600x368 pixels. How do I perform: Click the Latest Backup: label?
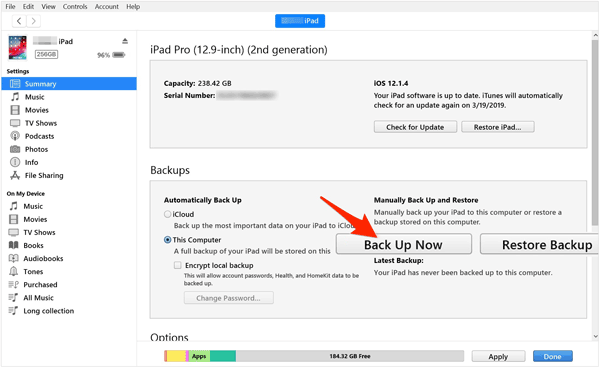pyautogui.click(x=398, y=261)
